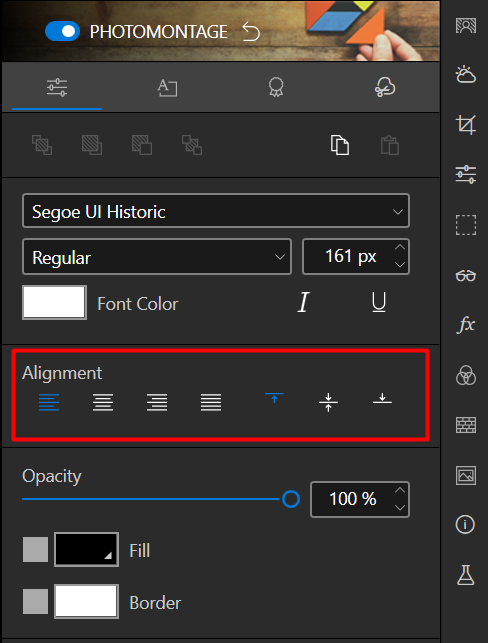
Task: Open the crop tool in sidebar
Action: (x=466, y=124)
